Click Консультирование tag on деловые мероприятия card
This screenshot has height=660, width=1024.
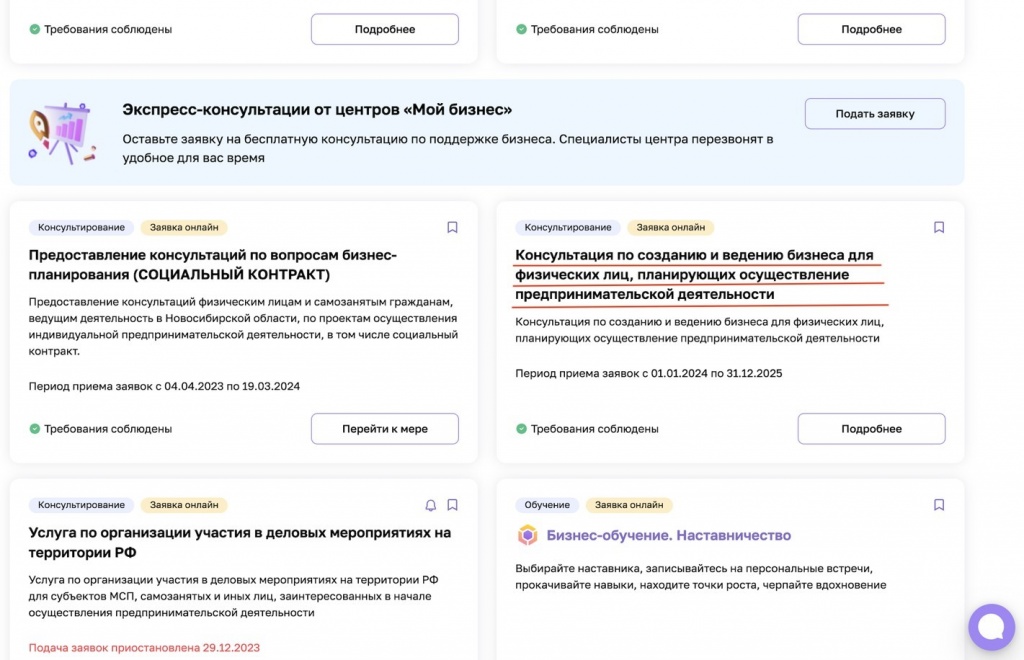(x=81, y=505)
